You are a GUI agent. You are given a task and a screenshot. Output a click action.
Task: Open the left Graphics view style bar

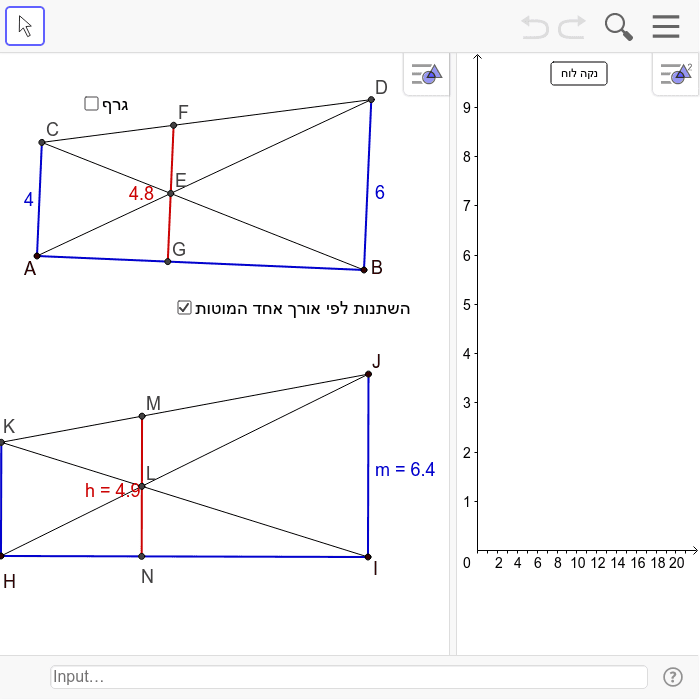click(x=427, y=74)
